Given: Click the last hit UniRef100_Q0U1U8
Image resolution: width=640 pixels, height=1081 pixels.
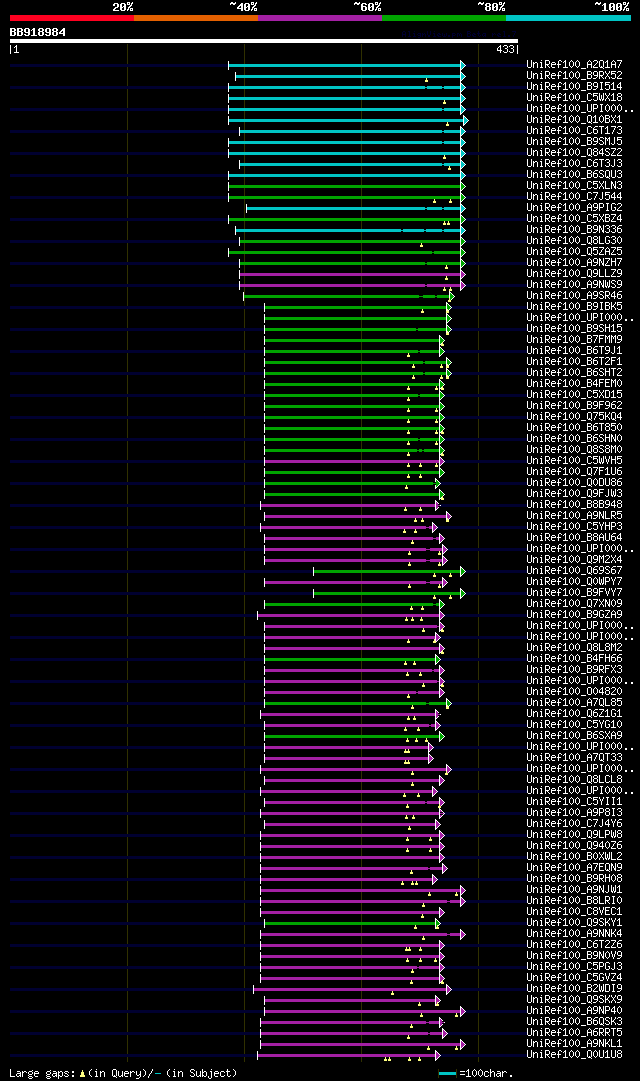Looking at the screenshot, I should (574, 1055).
